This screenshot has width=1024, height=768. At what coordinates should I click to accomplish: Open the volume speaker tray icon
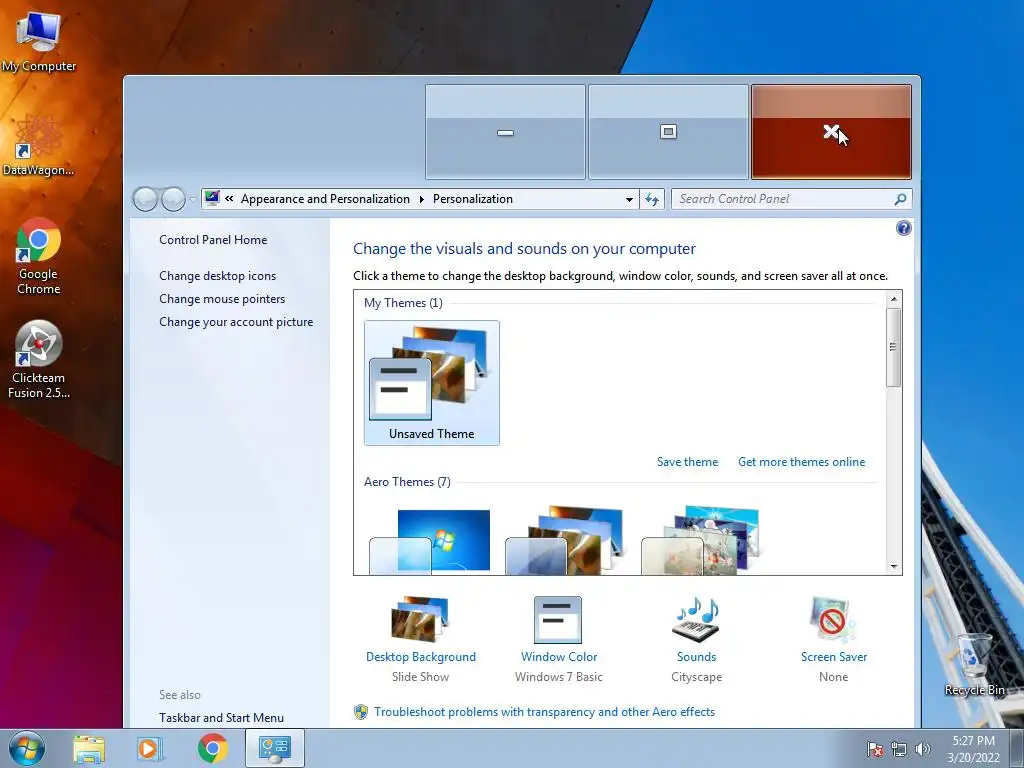pyautogui.click(x=922, y=749)
